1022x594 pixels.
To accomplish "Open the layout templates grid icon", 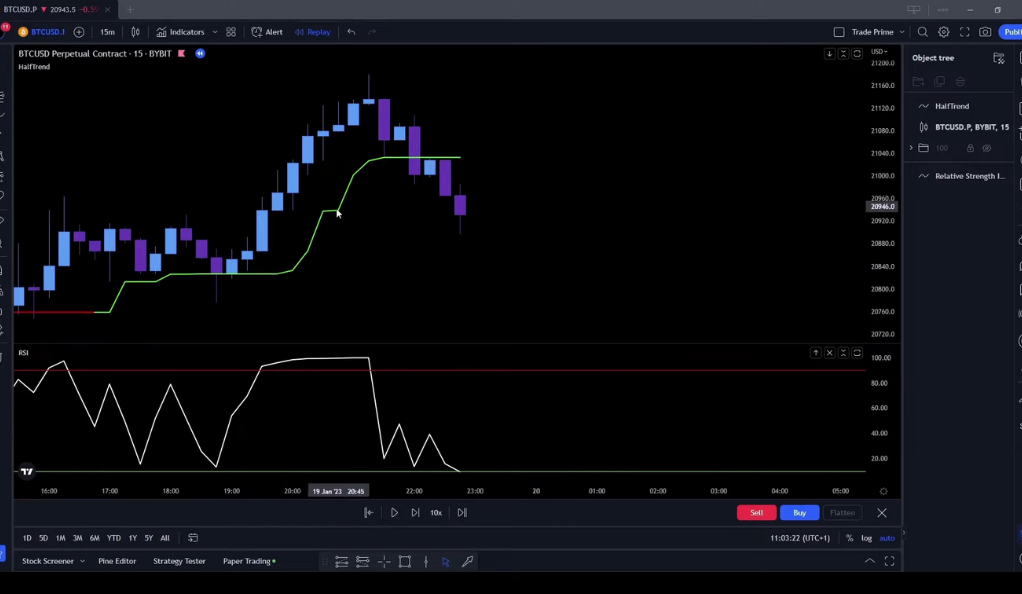I will [231, 32].
